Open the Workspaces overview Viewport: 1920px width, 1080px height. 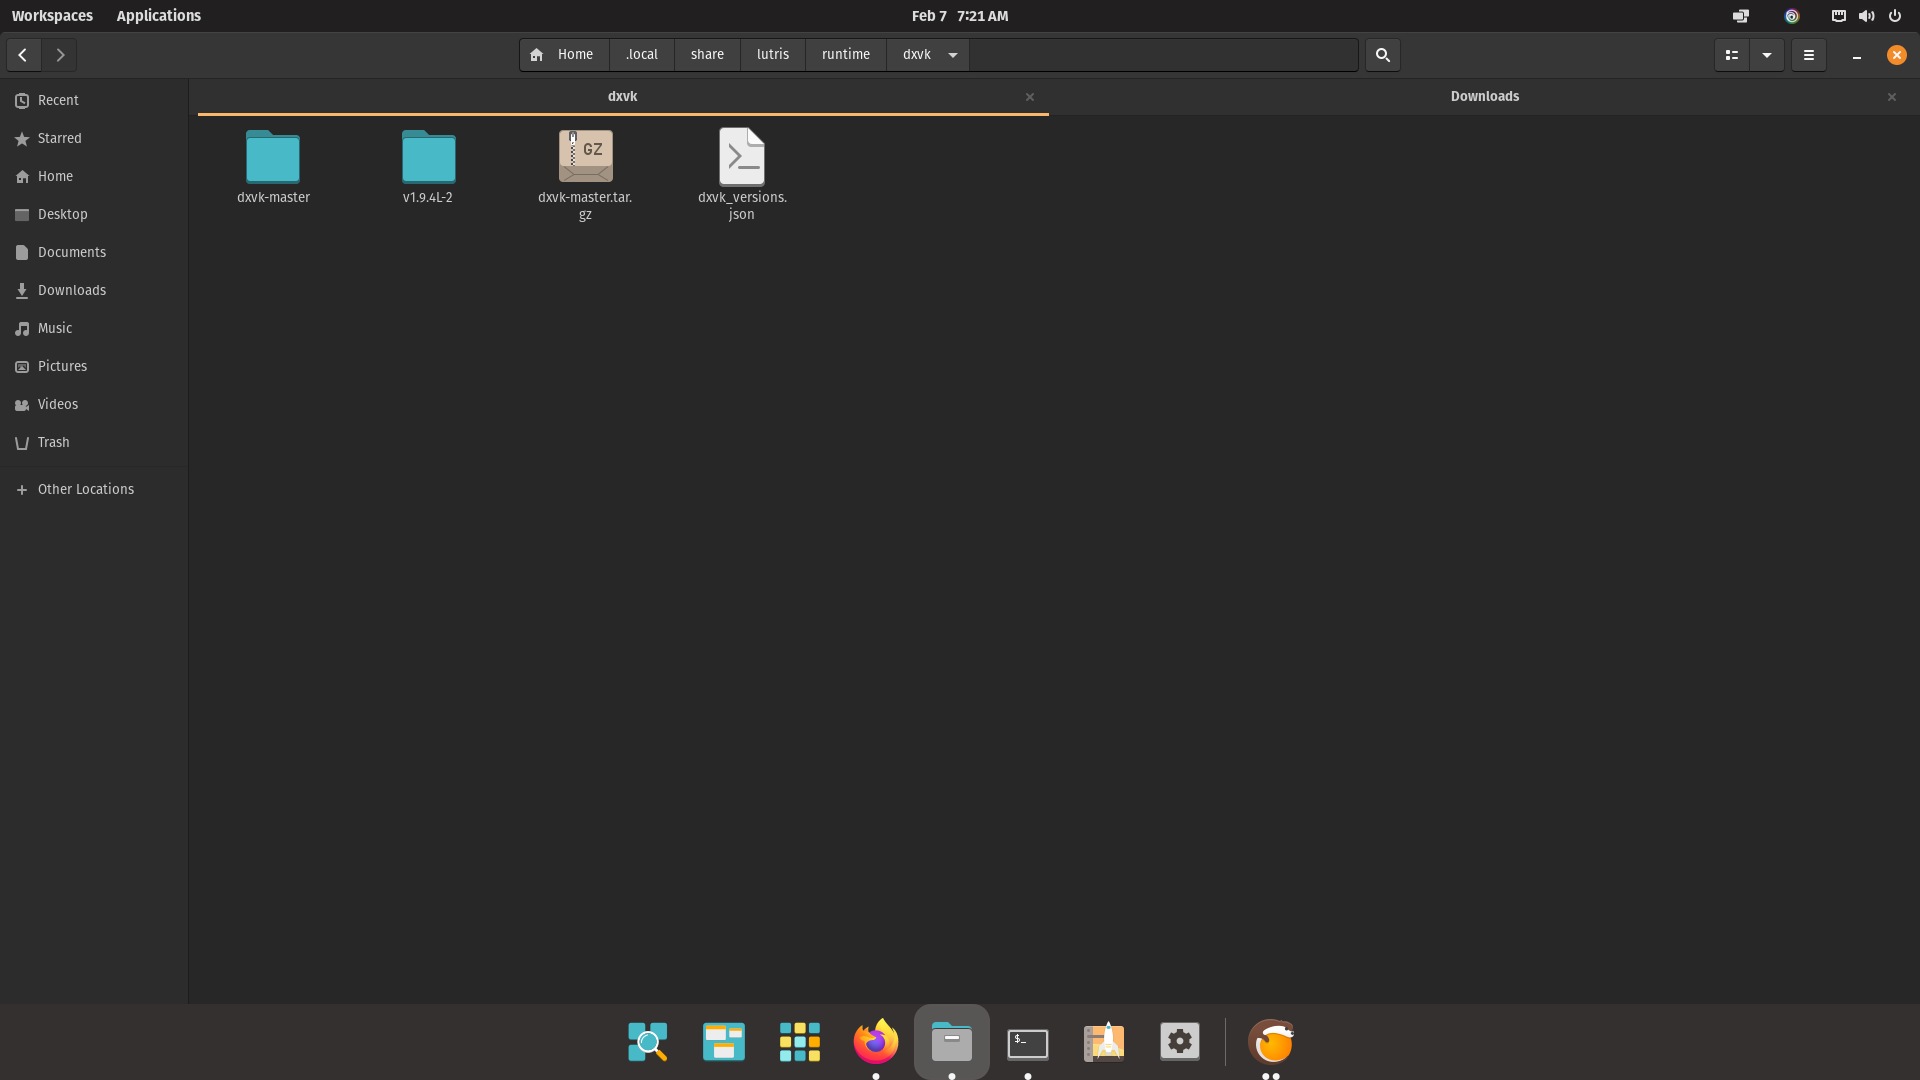pos(52,16)
